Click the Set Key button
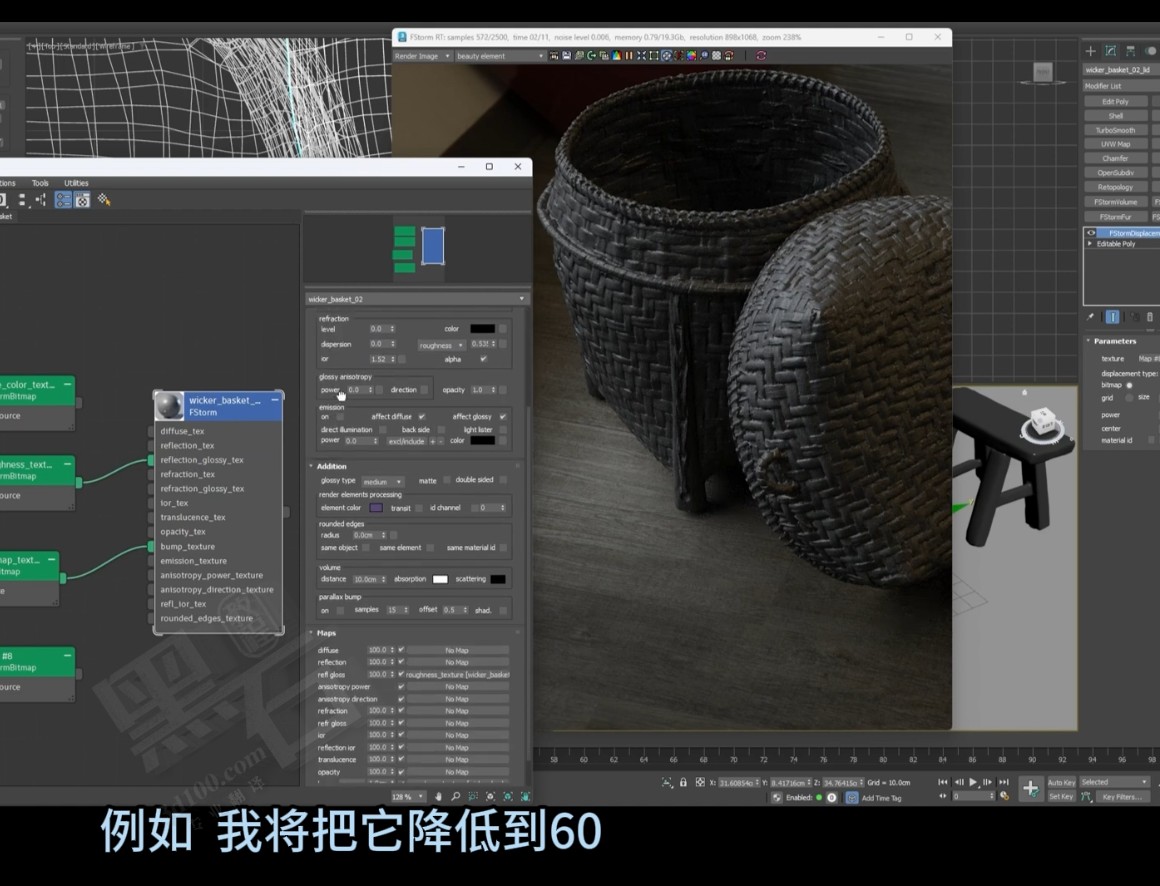1160x886 pixels. pos(1061,797)
